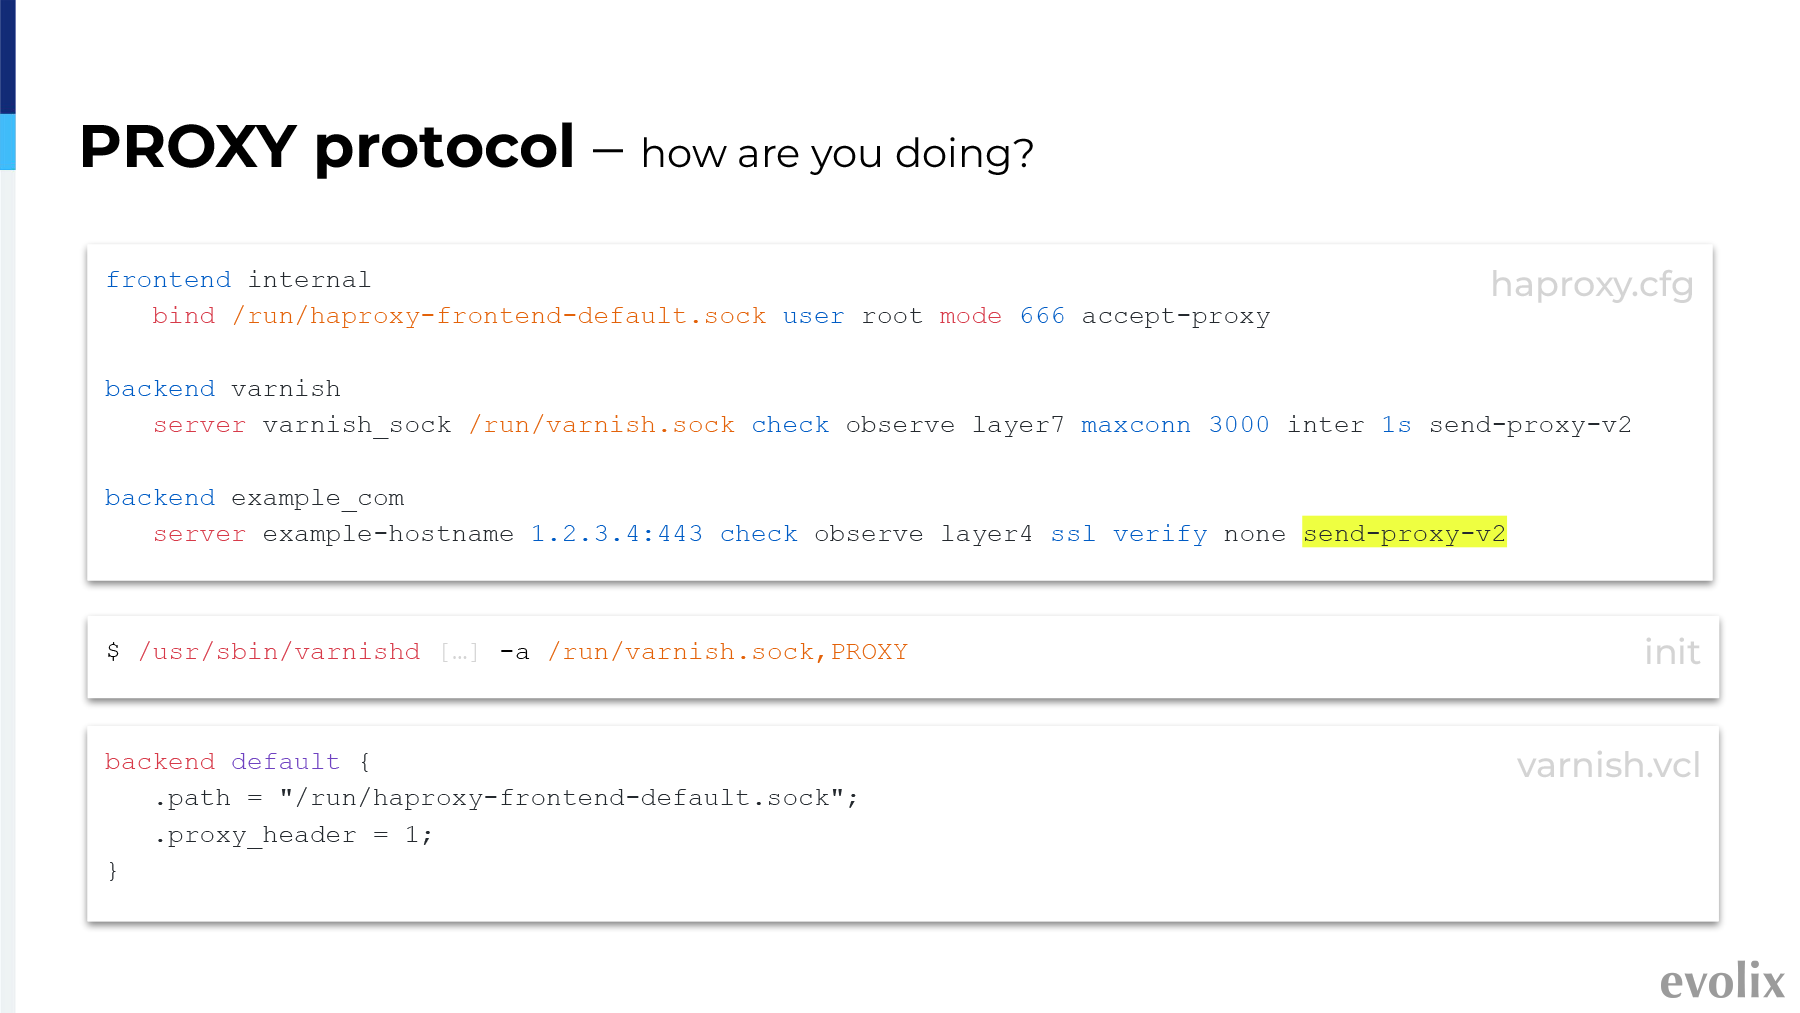Click 'varnish_sock' server name
Image resolution: width=1800 pixels, height=1013 pixels.
point(357,425)
